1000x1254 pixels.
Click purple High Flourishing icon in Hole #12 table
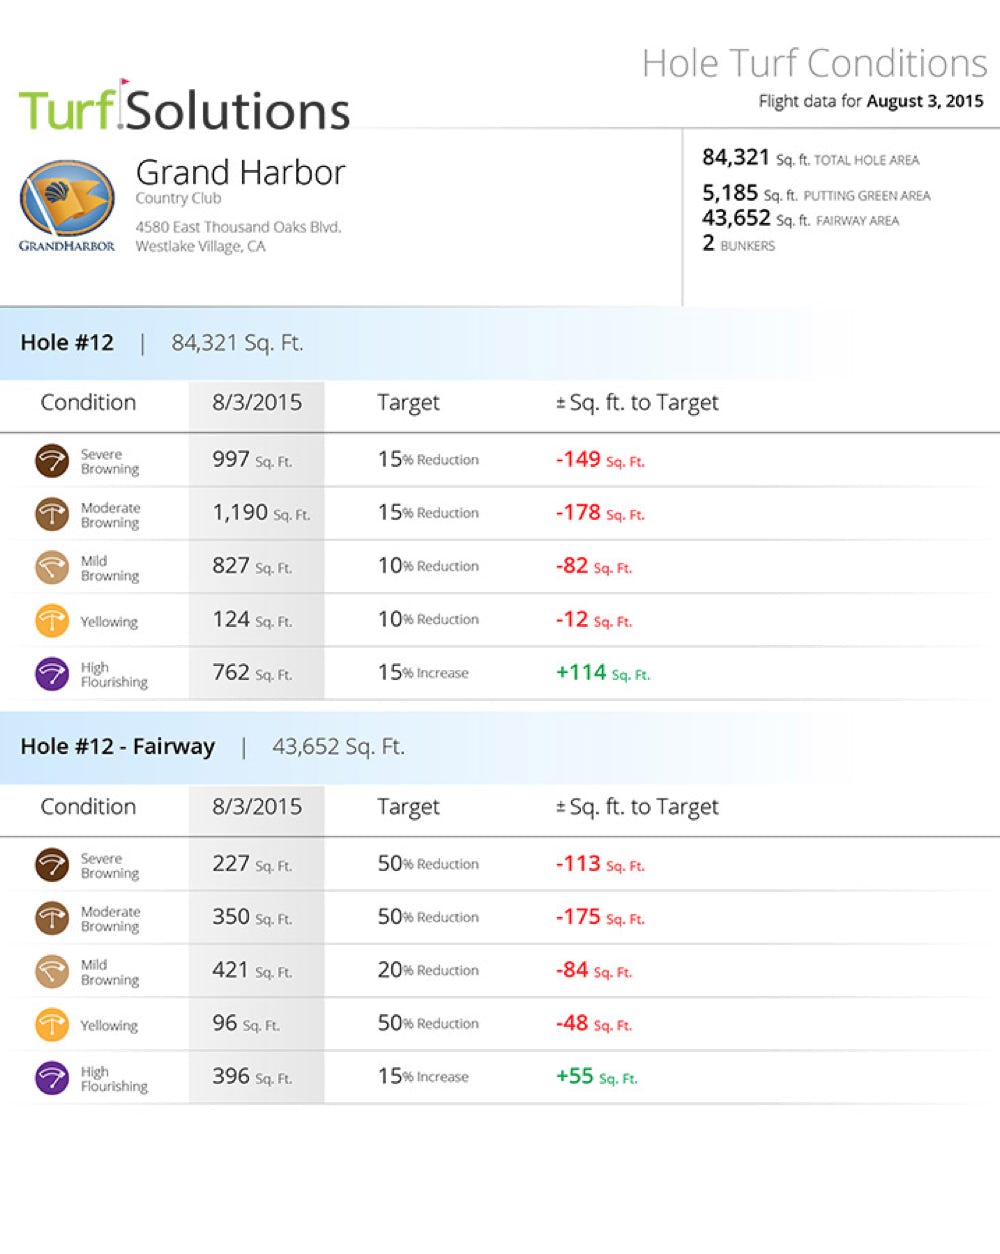tap(52, 673)
